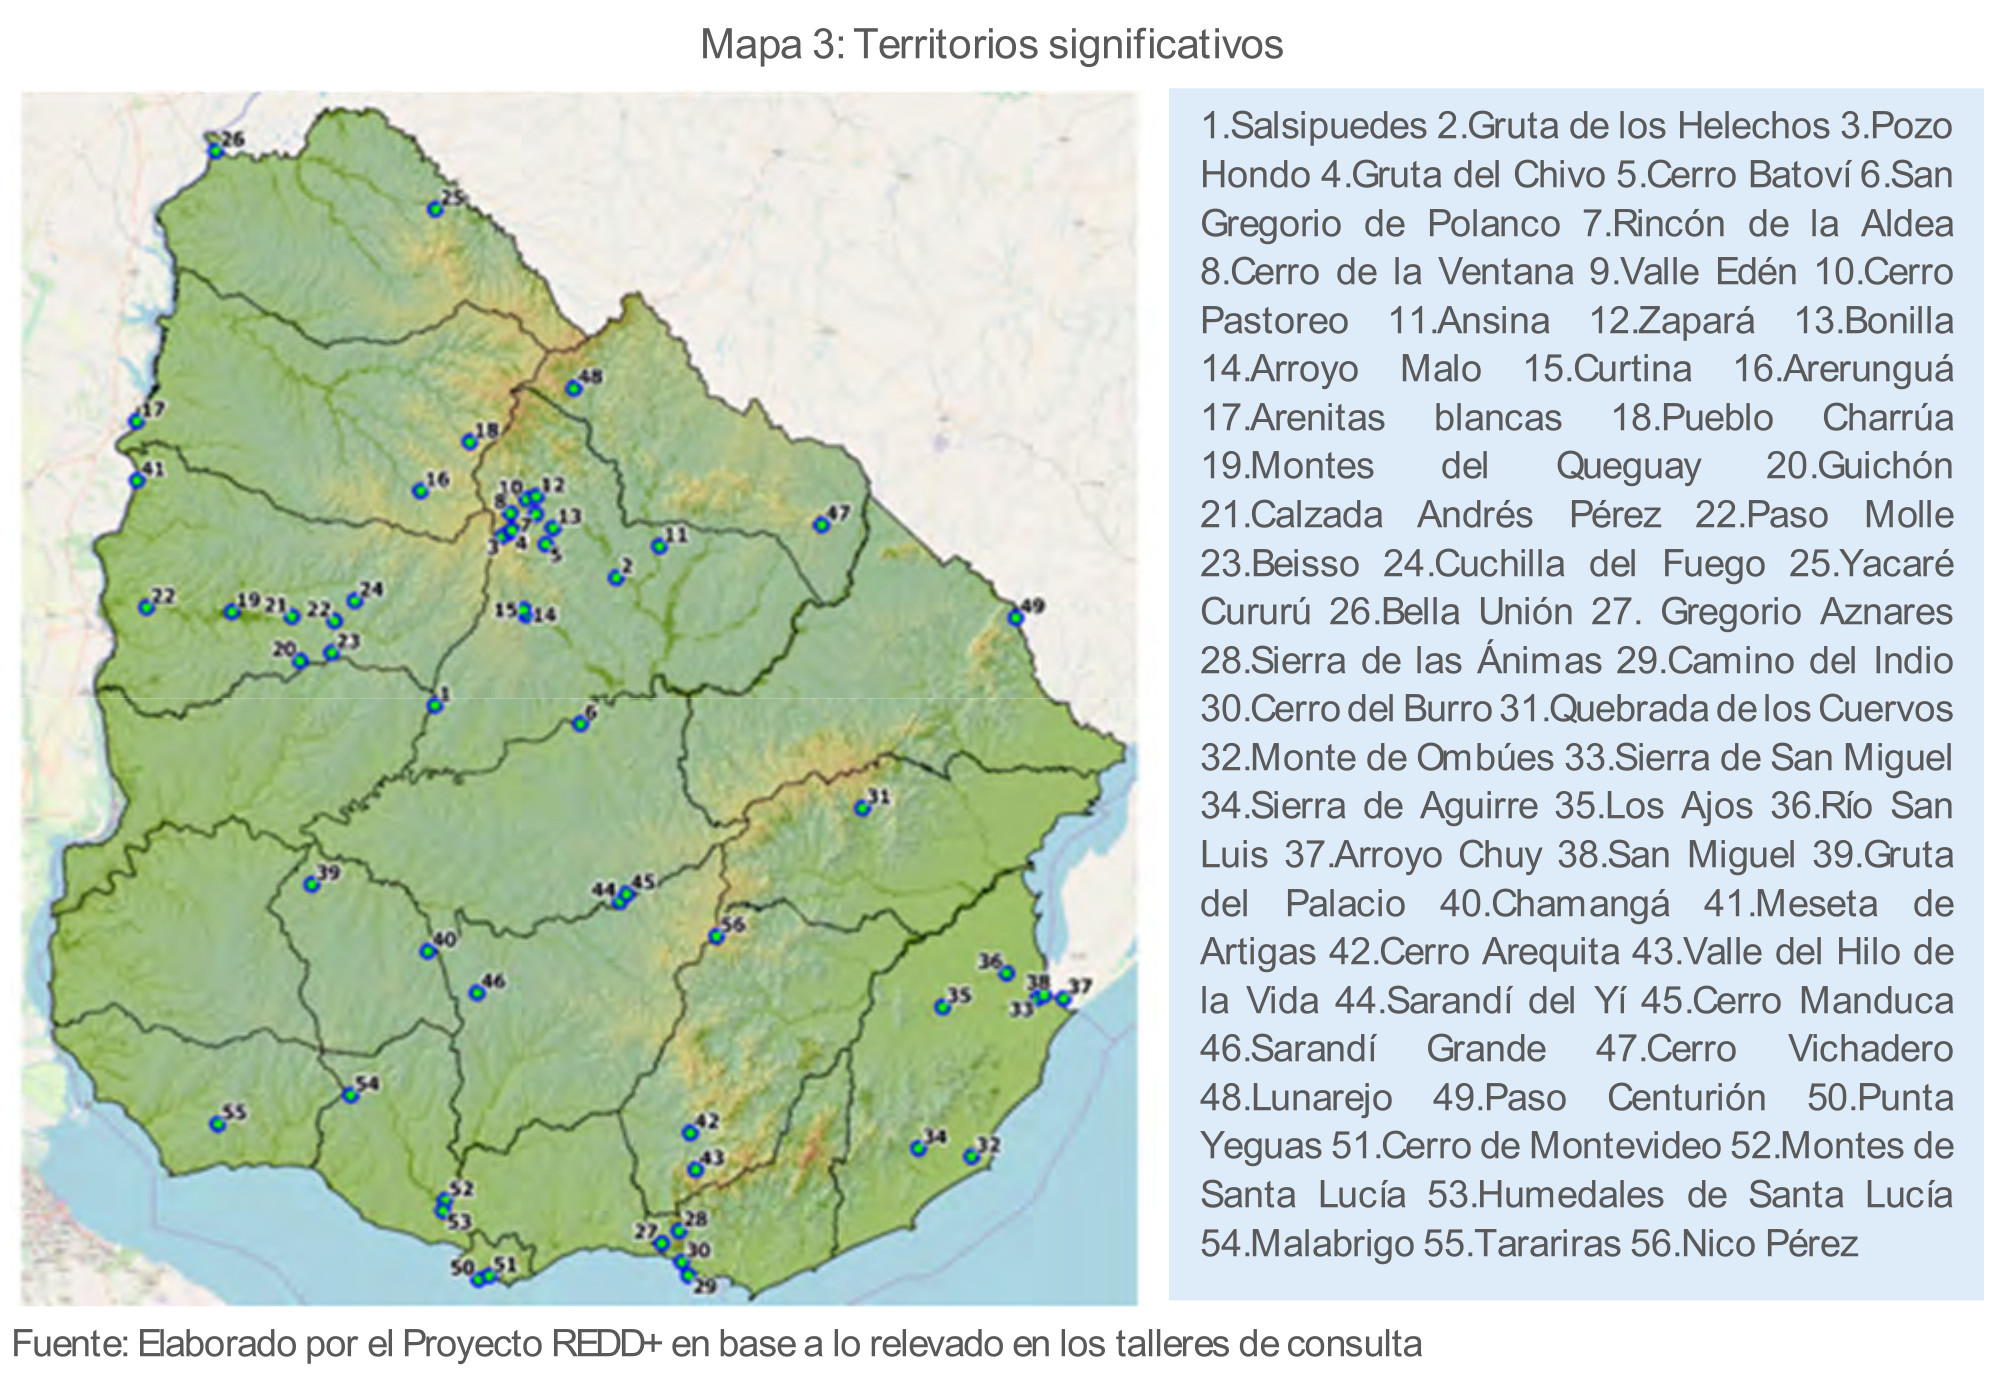
Task: Select map marker number 31
Action: (862, 808)
